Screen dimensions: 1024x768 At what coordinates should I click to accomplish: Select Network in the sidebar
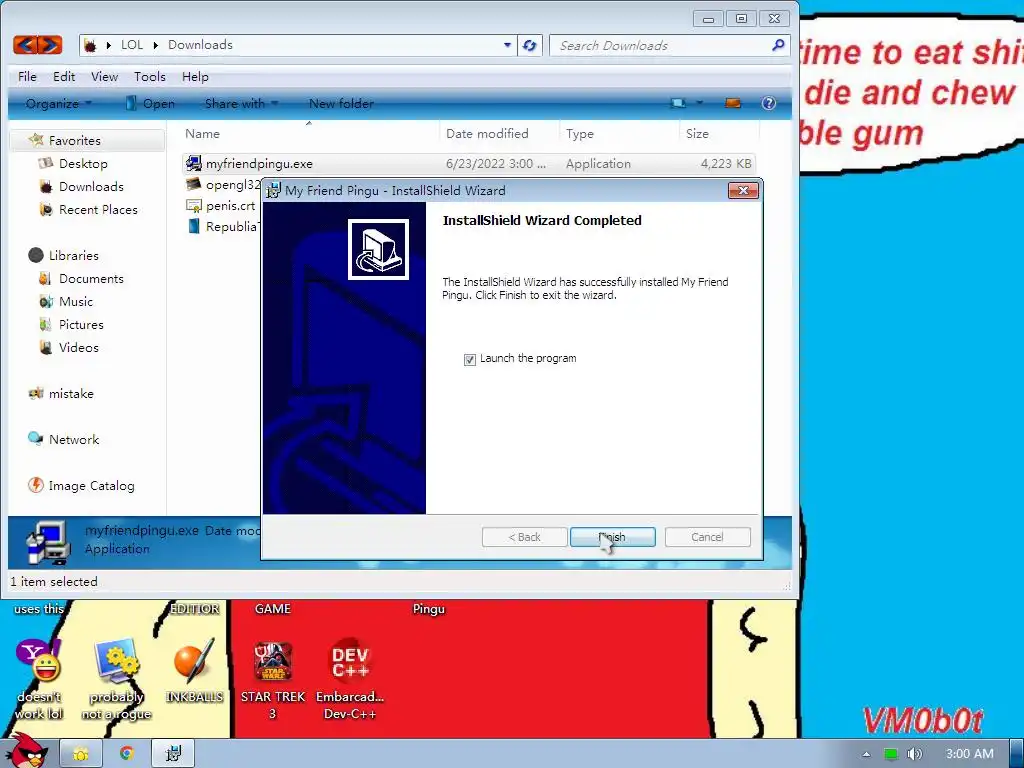pos(74,440)
